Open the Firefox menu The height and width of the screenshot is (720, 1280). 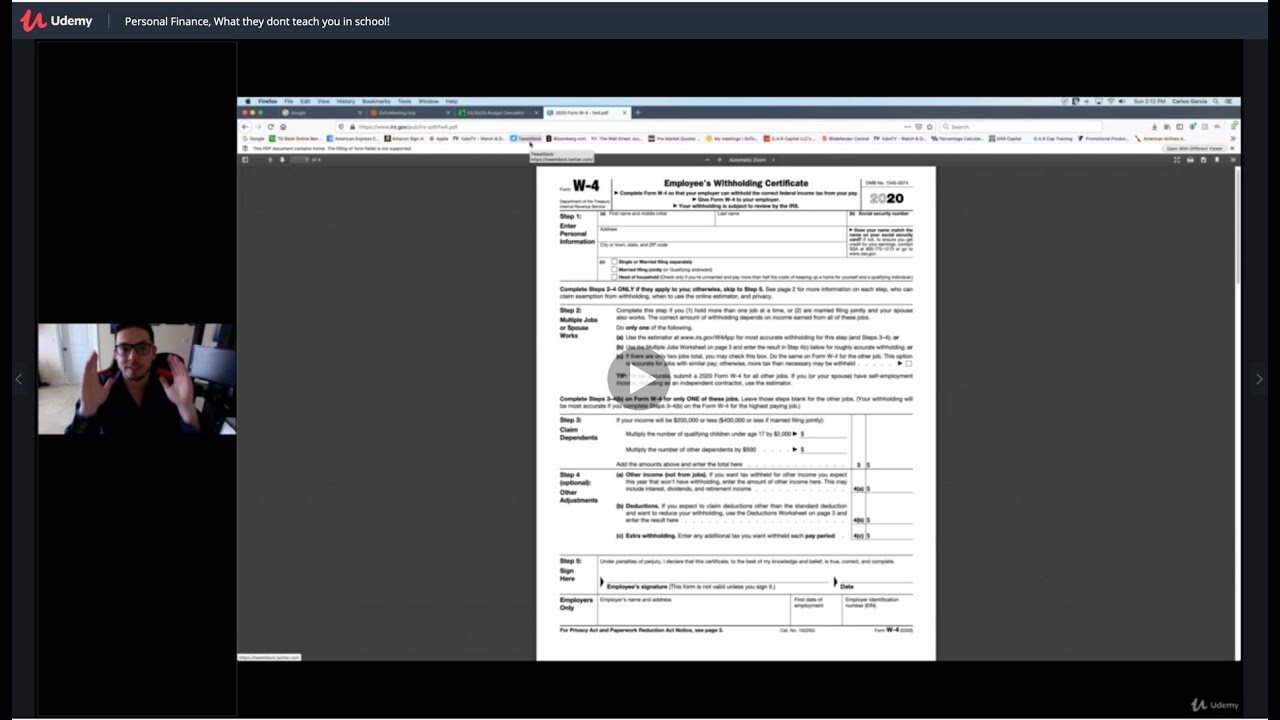tap(268, 101)
